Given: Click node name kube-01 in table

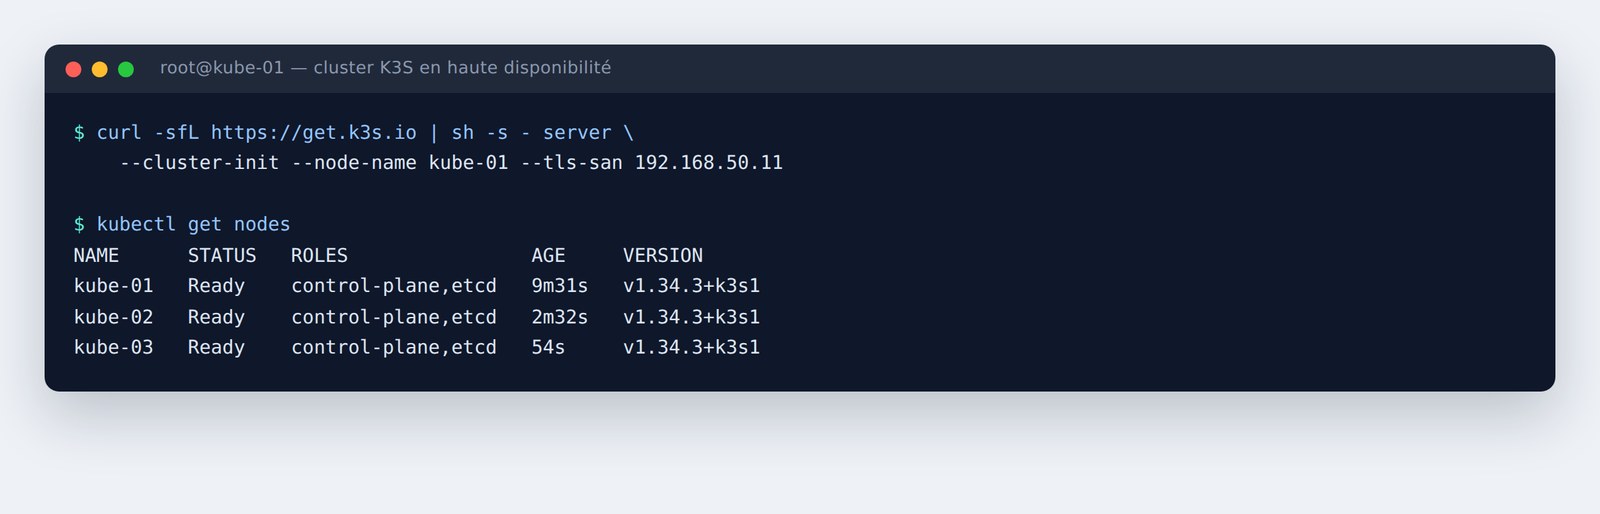Looking at the screenshot, I should click(x=113, y=286).
